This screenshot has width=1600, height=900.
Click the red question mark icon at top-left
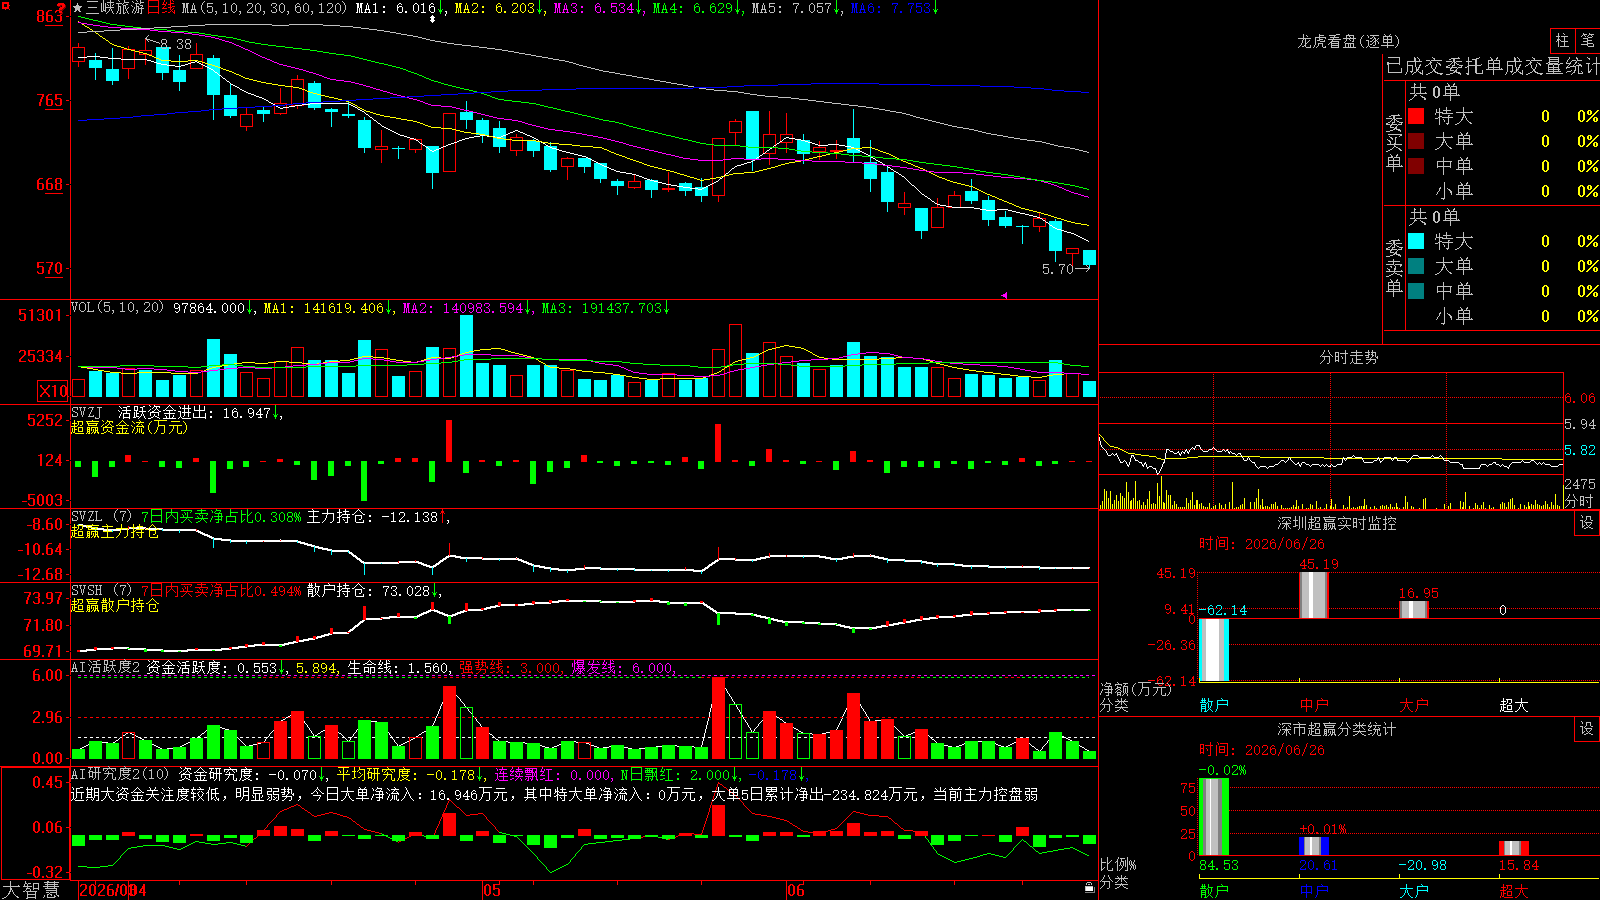[x=62, y=8]
